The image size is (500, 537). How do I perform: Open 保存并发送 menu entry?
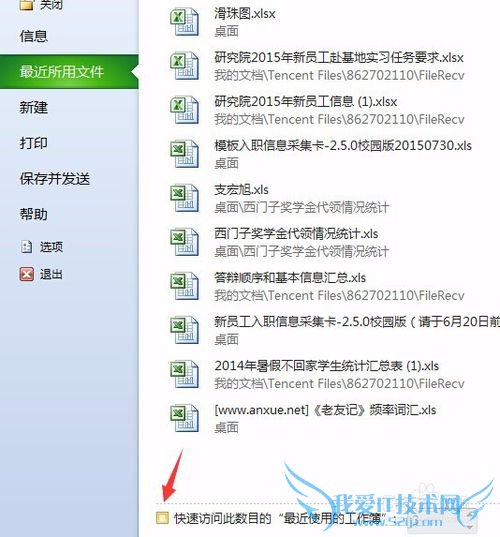pyautogui.click(x=55, y=179)
